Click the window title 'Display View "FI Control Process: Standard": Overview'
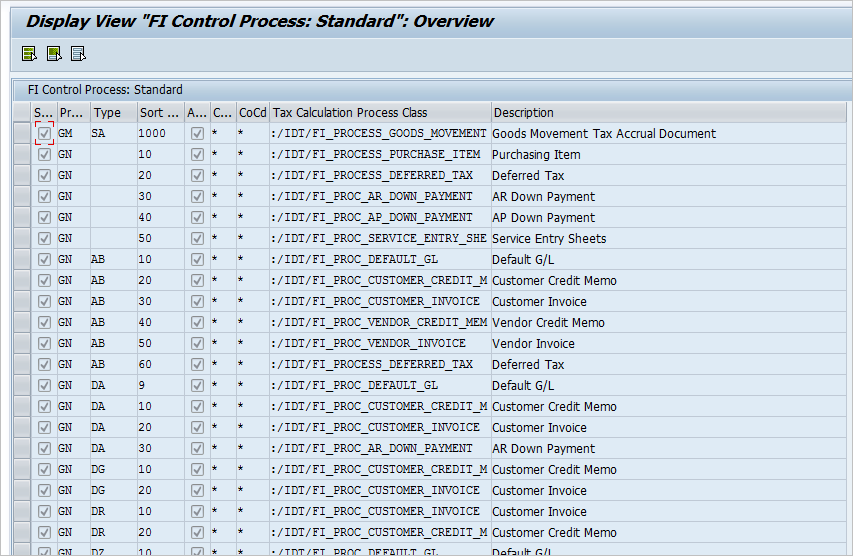Viewport: 853px width, 556px height. point(259,21)
